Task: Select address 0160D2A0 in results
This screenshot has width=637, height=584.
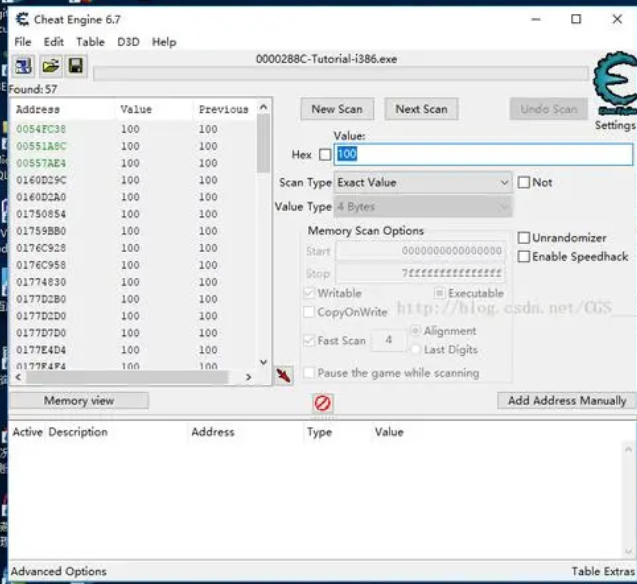Action: [x=41, y=197]
